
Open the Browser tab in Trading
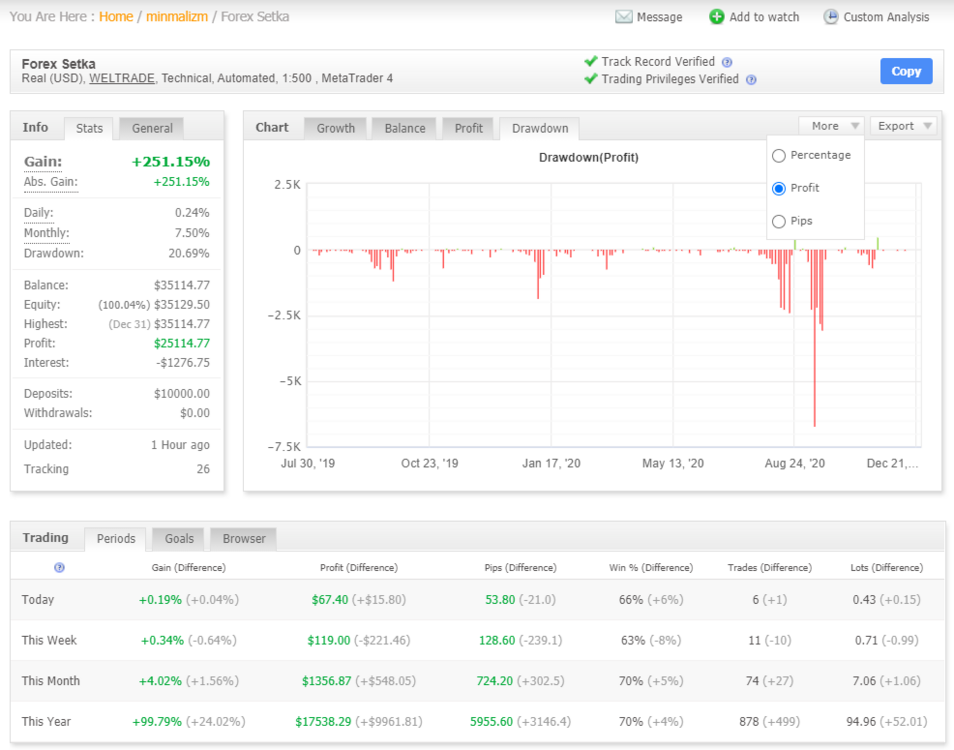[x=243, y=538]
